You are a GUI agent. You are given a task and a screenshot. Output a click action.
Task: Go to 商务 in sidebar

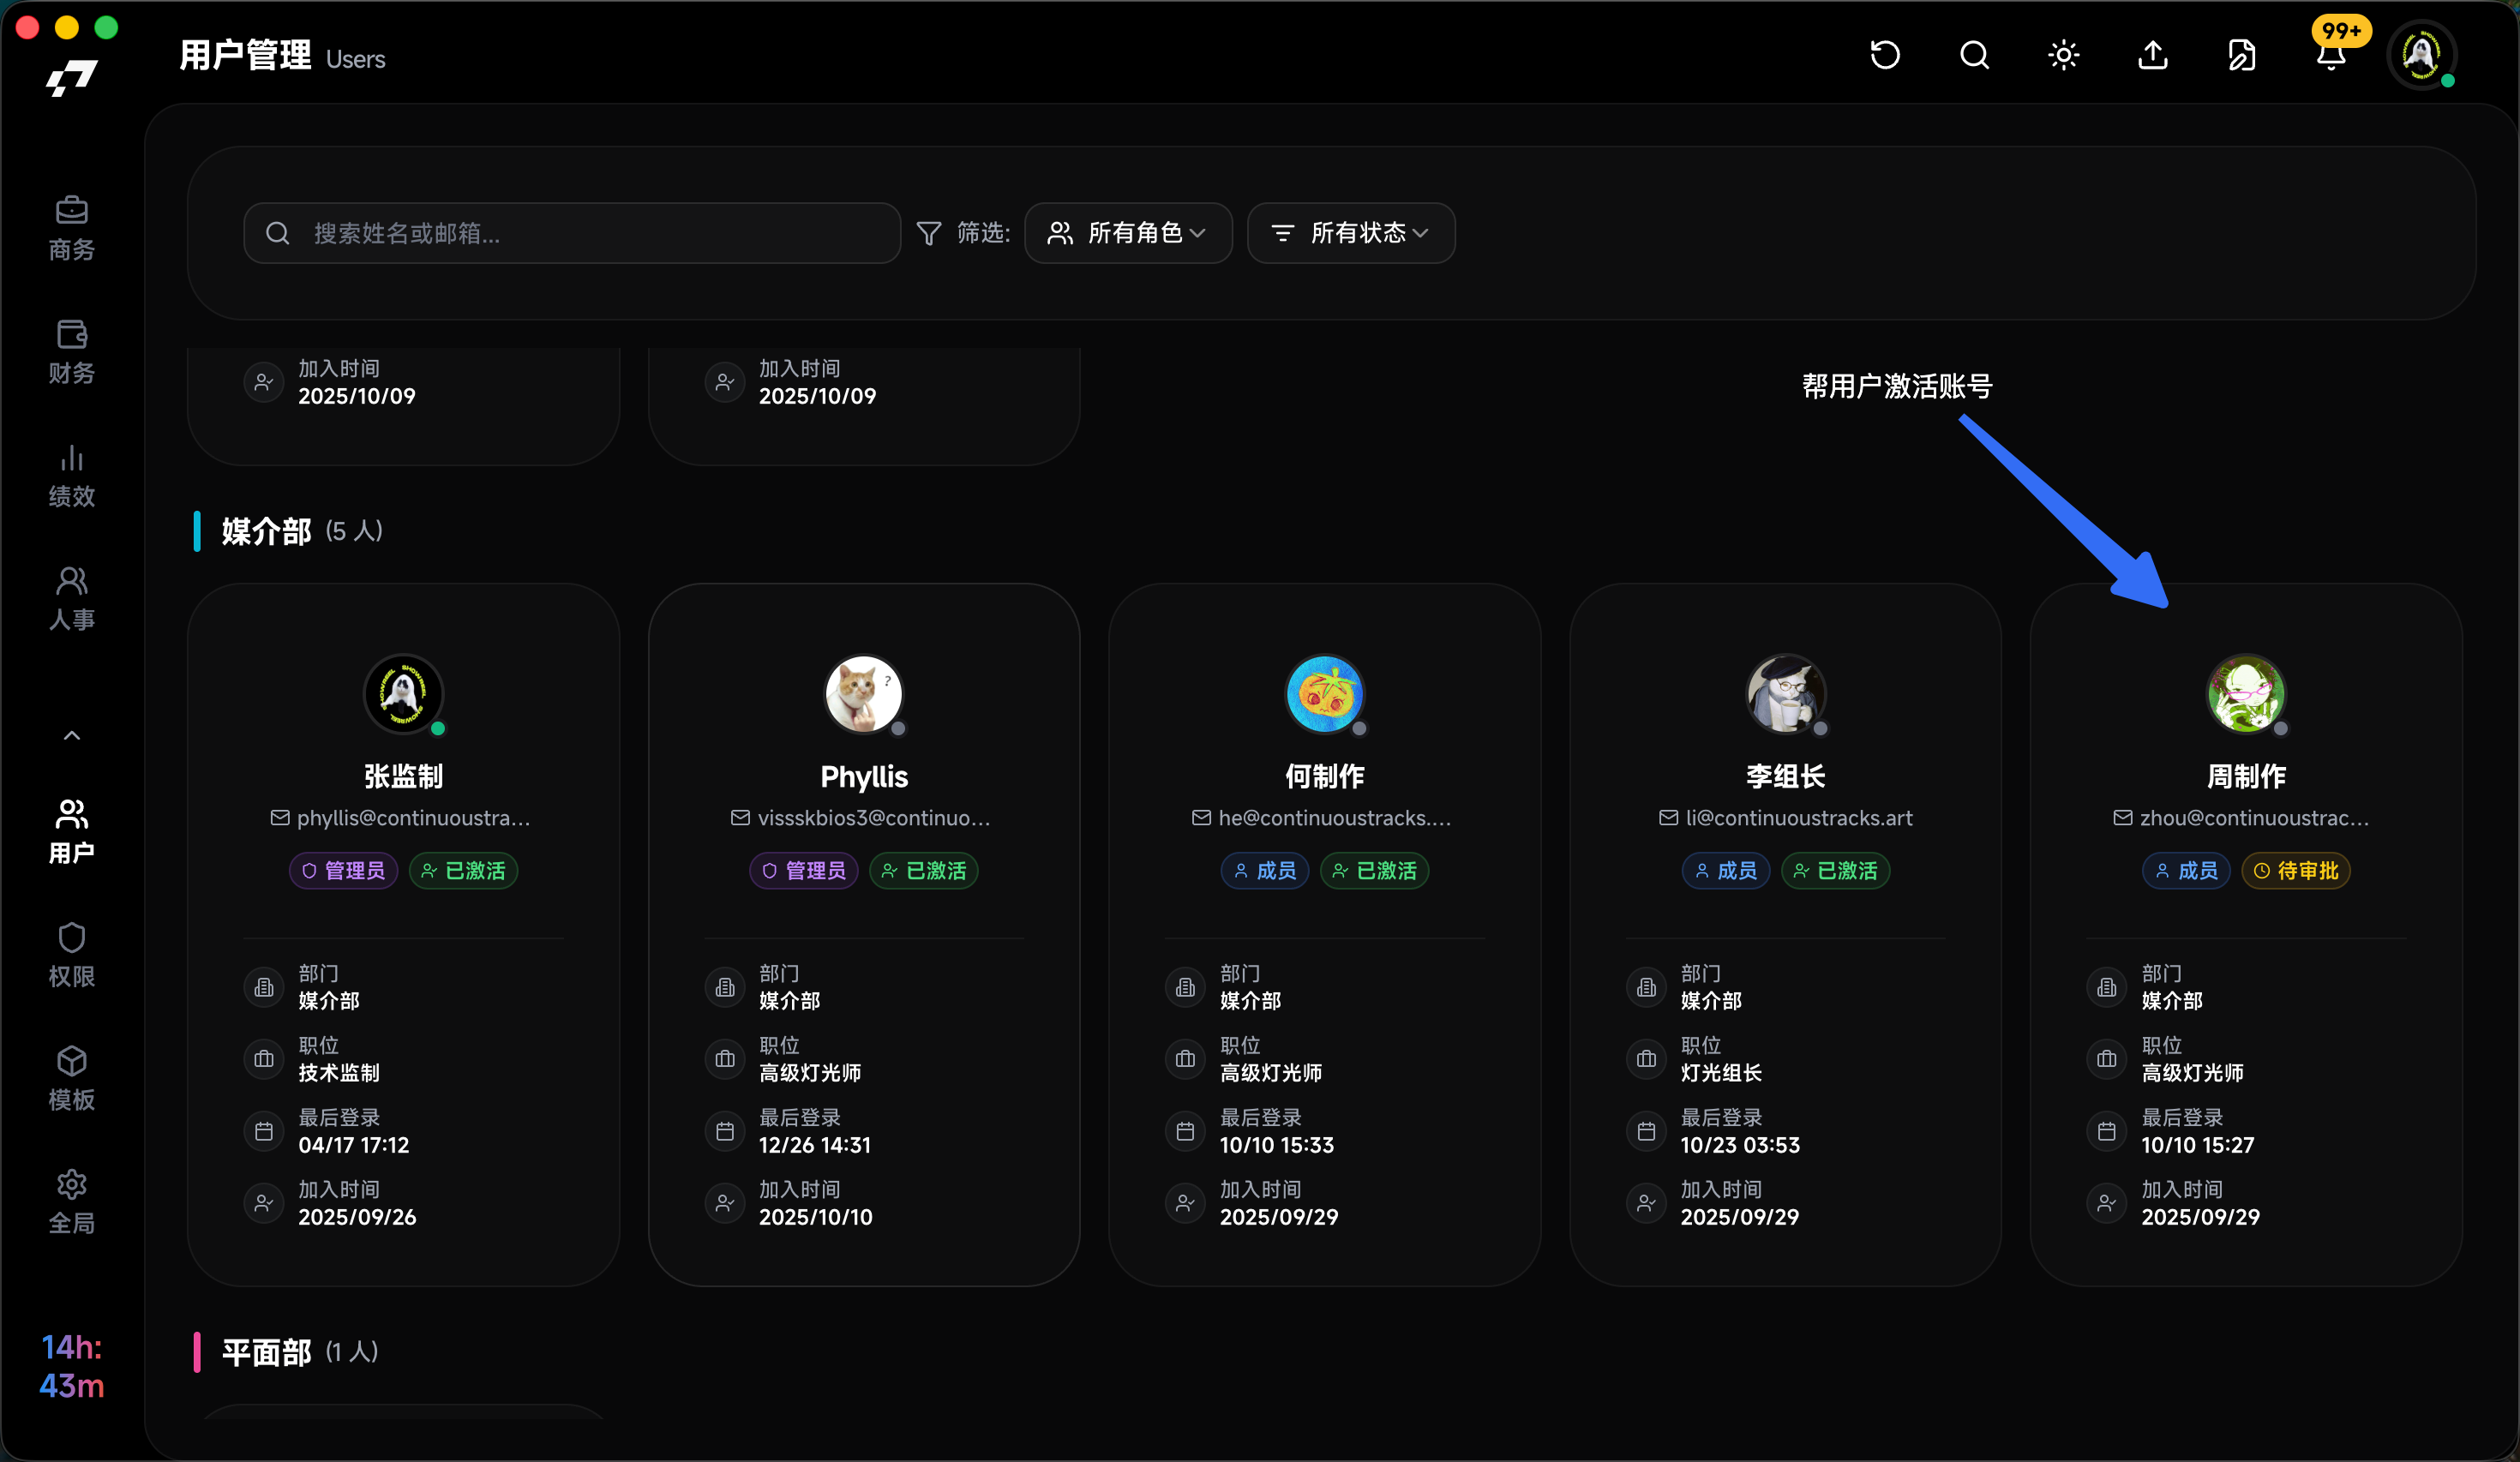pos(72,228)
